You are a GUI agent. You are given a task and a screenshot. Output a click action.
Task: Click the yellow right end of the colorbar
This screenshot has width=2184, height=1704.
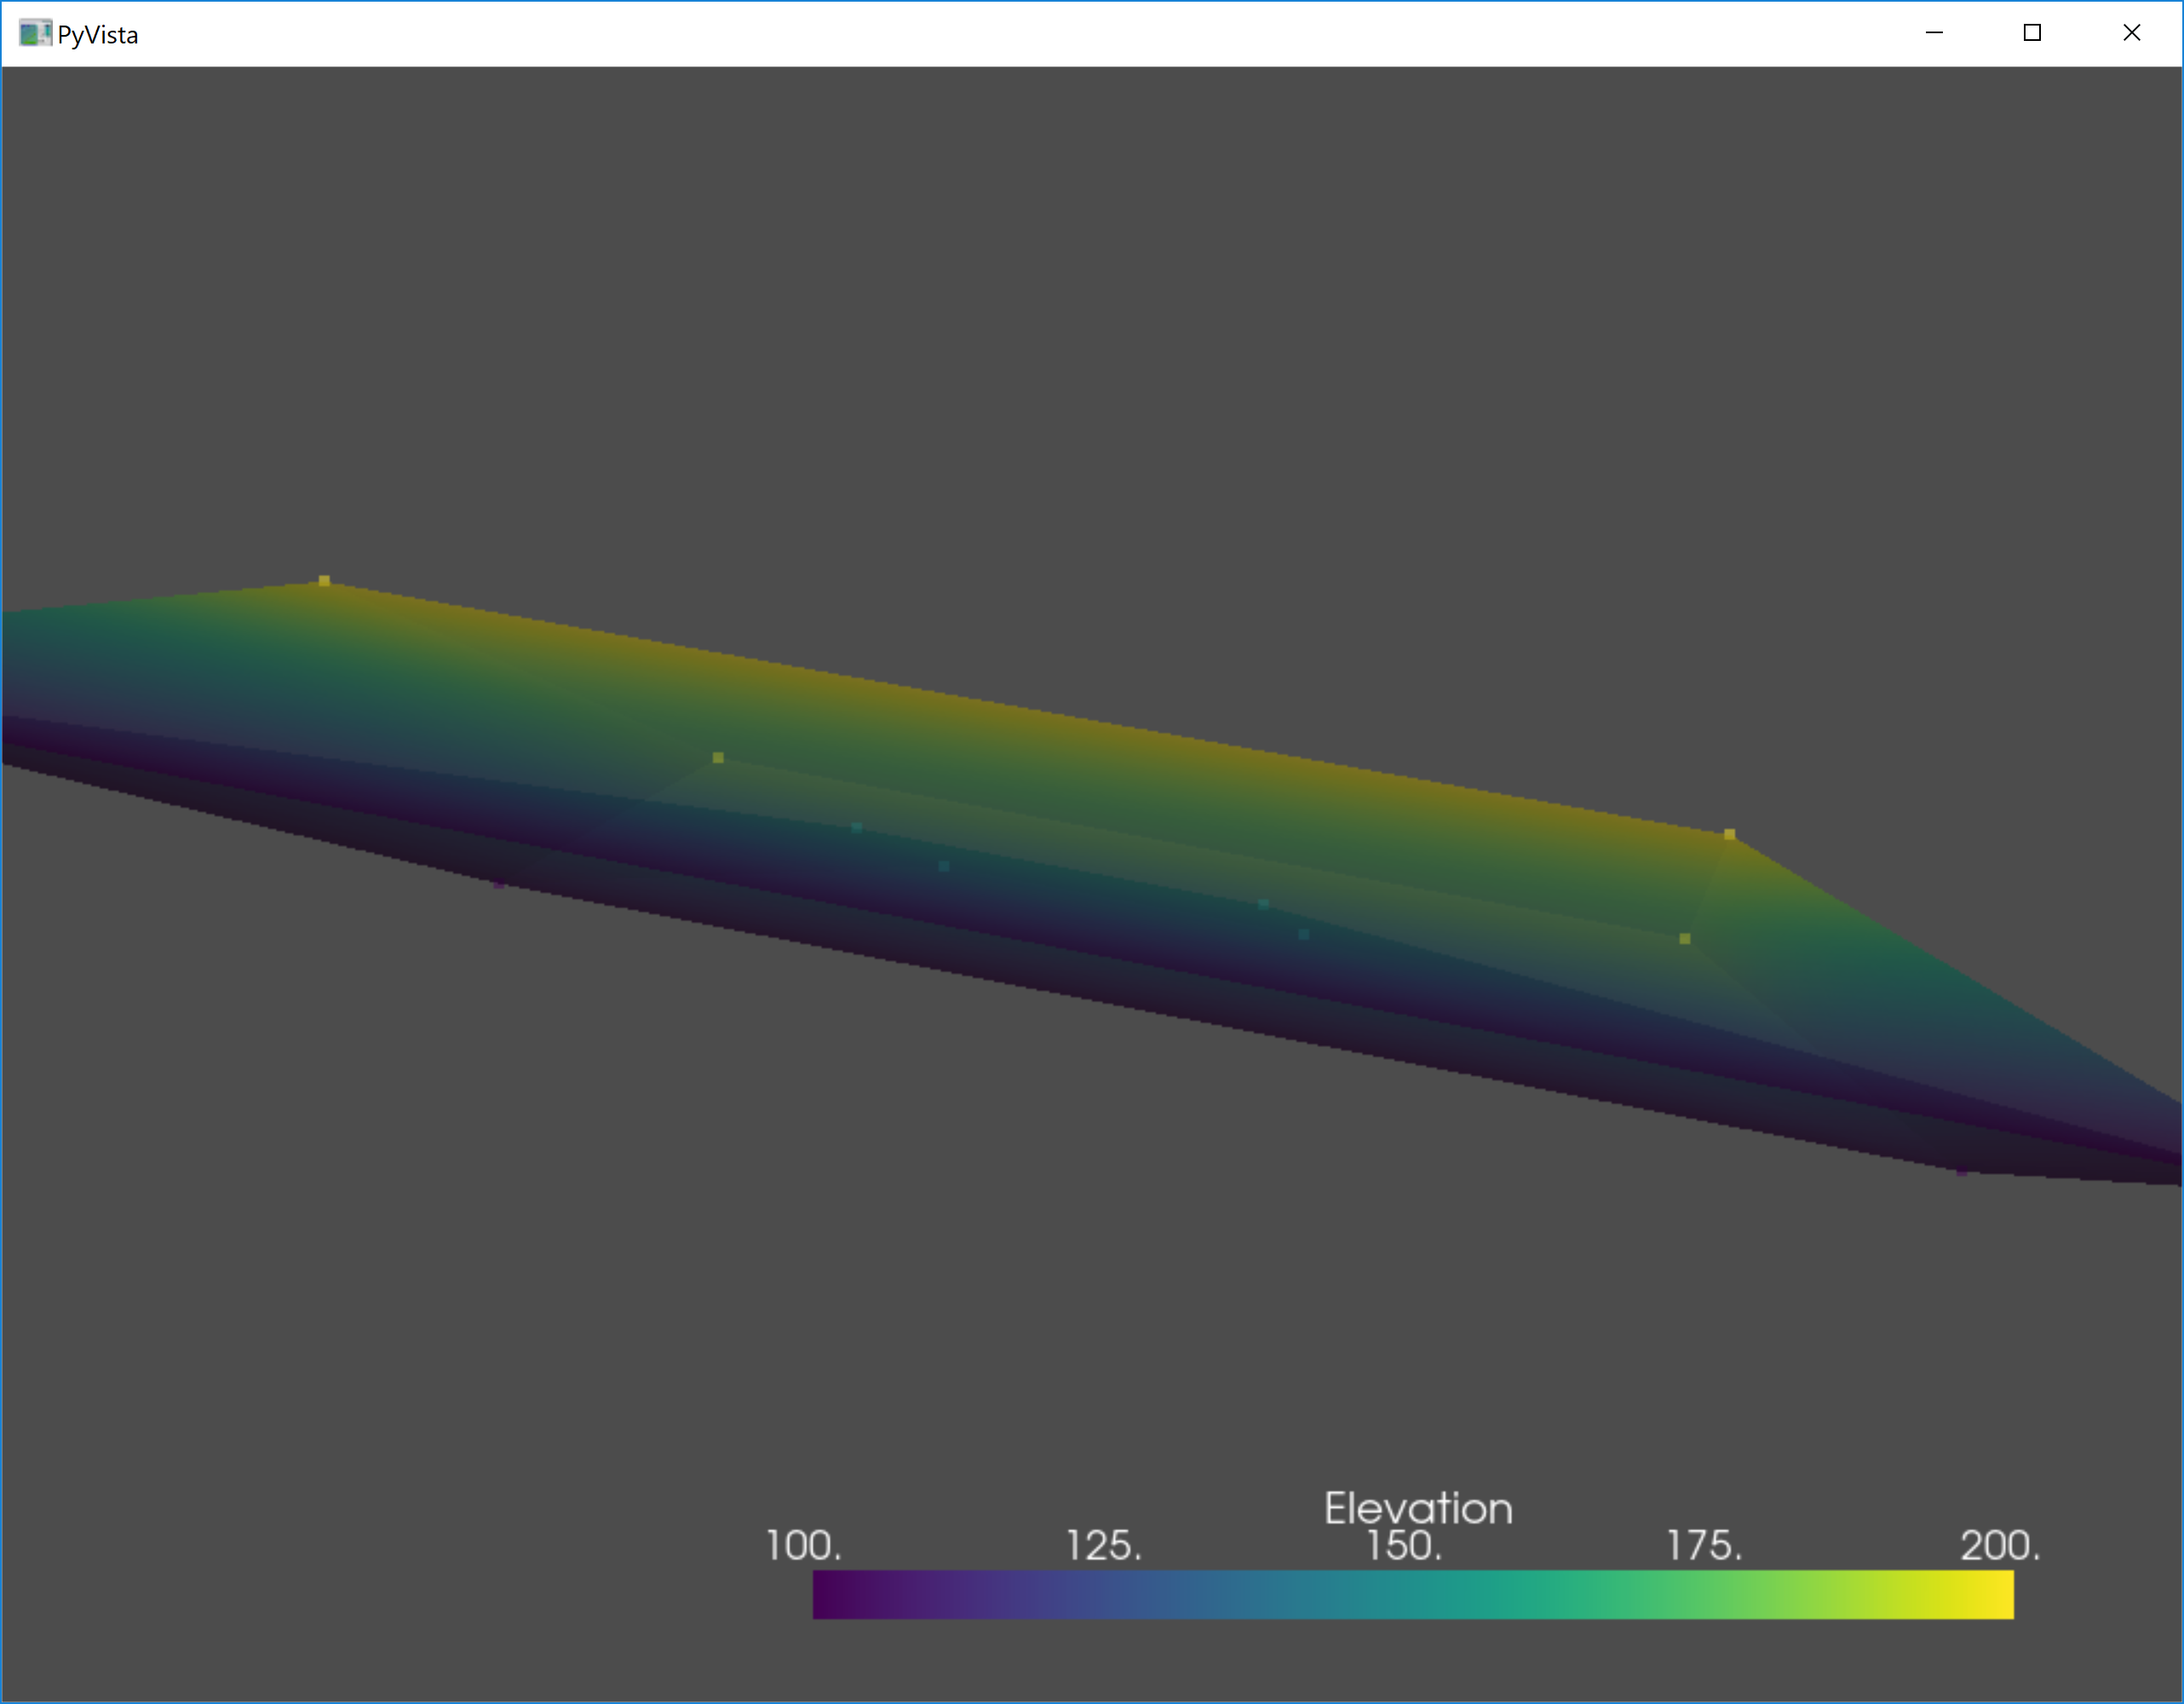1995,1595
